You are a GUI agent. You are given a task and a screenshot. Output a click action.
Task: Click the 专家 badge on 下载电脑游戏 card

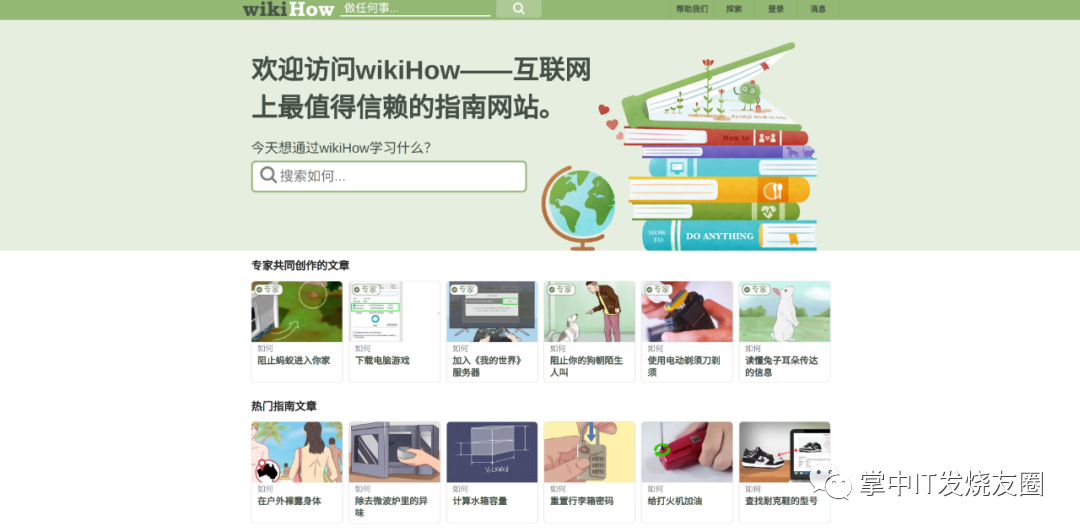[x=365, y=289]
